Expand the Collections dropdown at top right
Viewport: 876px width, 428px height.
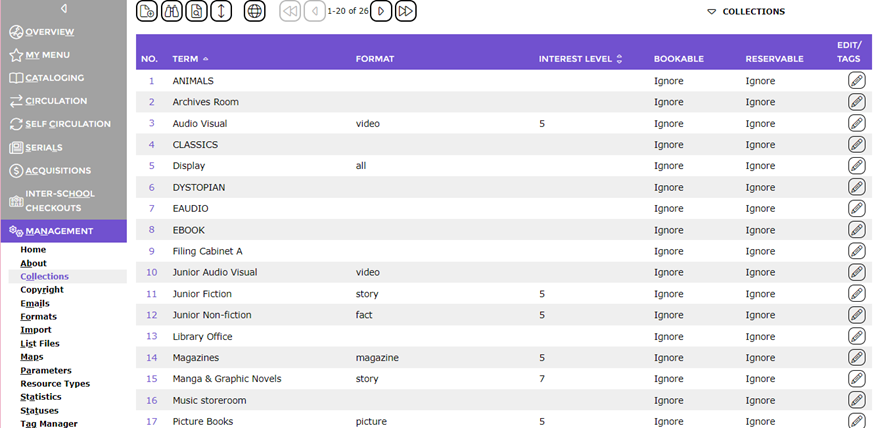(x=746, y=11)
